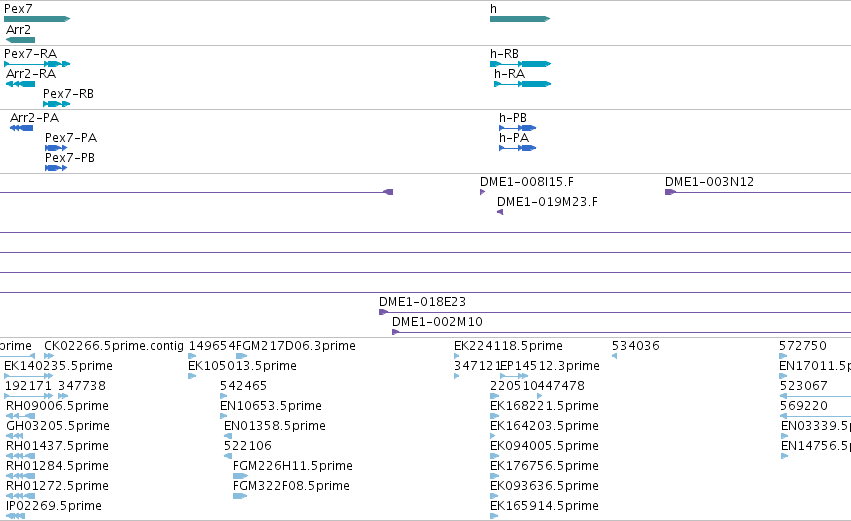
Task: Select the 523067 EST label
Action: click(x=804, y=386)
